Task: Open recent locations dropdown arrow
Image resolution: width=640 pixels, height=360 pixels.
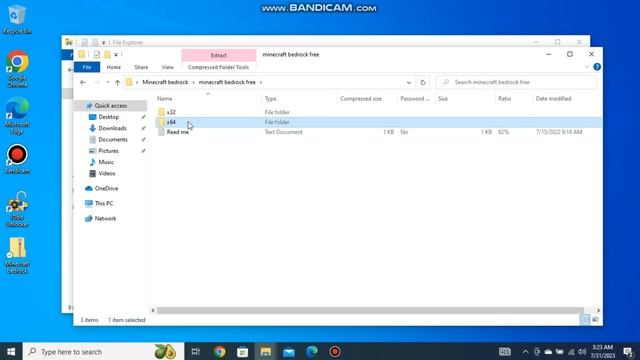Action: pos(107,82)
